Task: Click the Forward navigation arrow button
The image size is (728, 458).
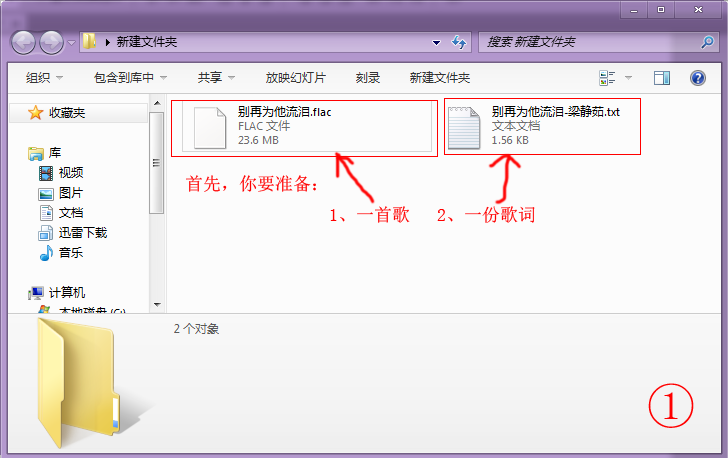Action: pos(52,42)
